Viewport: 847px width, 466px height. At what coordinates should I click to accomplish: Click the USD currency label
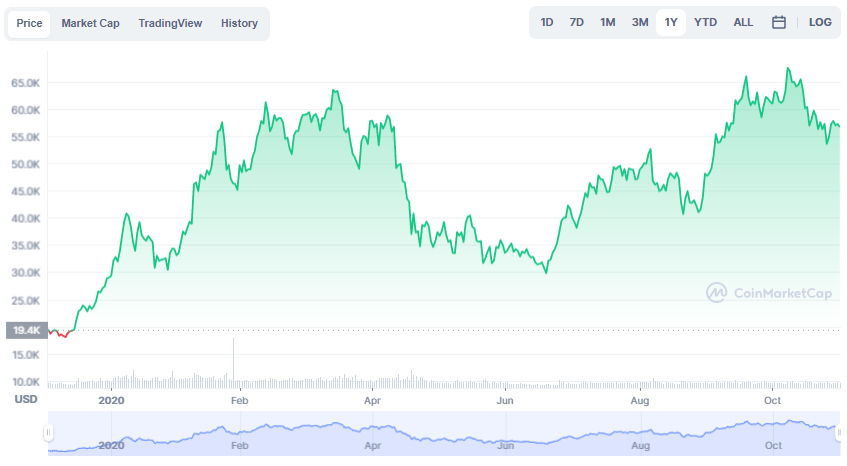click(x=25, y=399)
